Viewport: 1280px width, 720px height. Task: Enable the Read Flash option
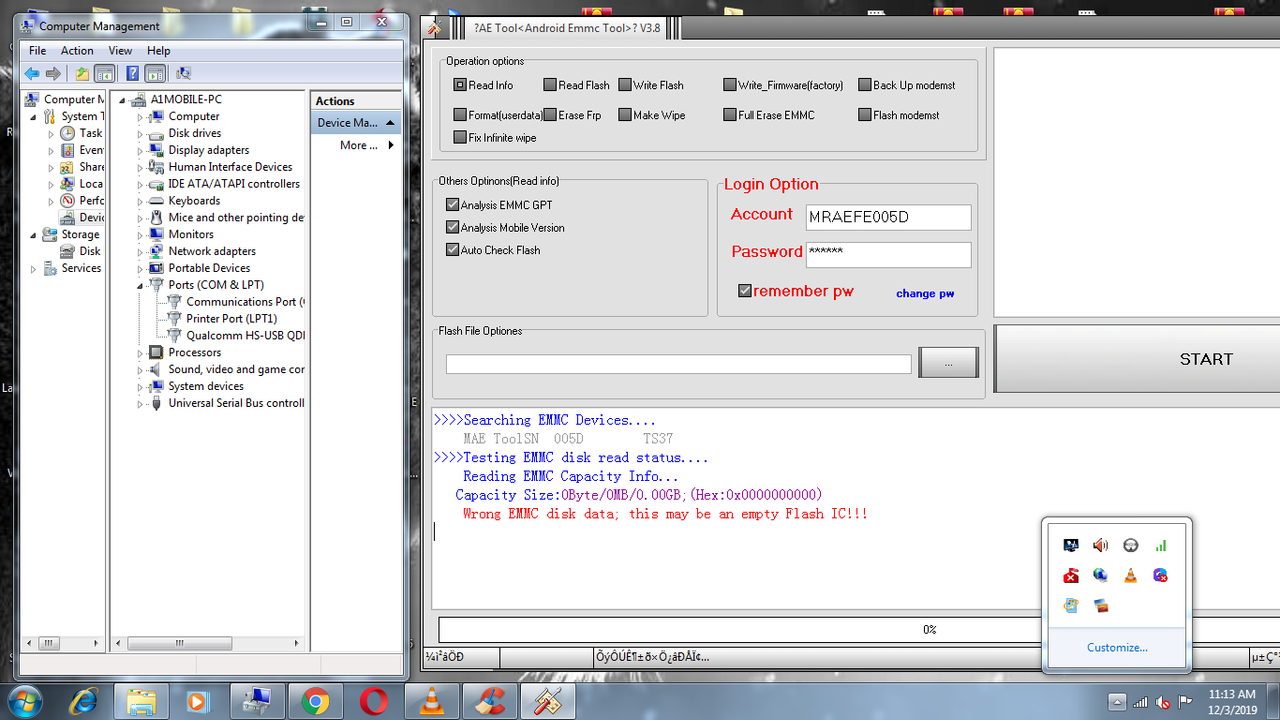550,85
